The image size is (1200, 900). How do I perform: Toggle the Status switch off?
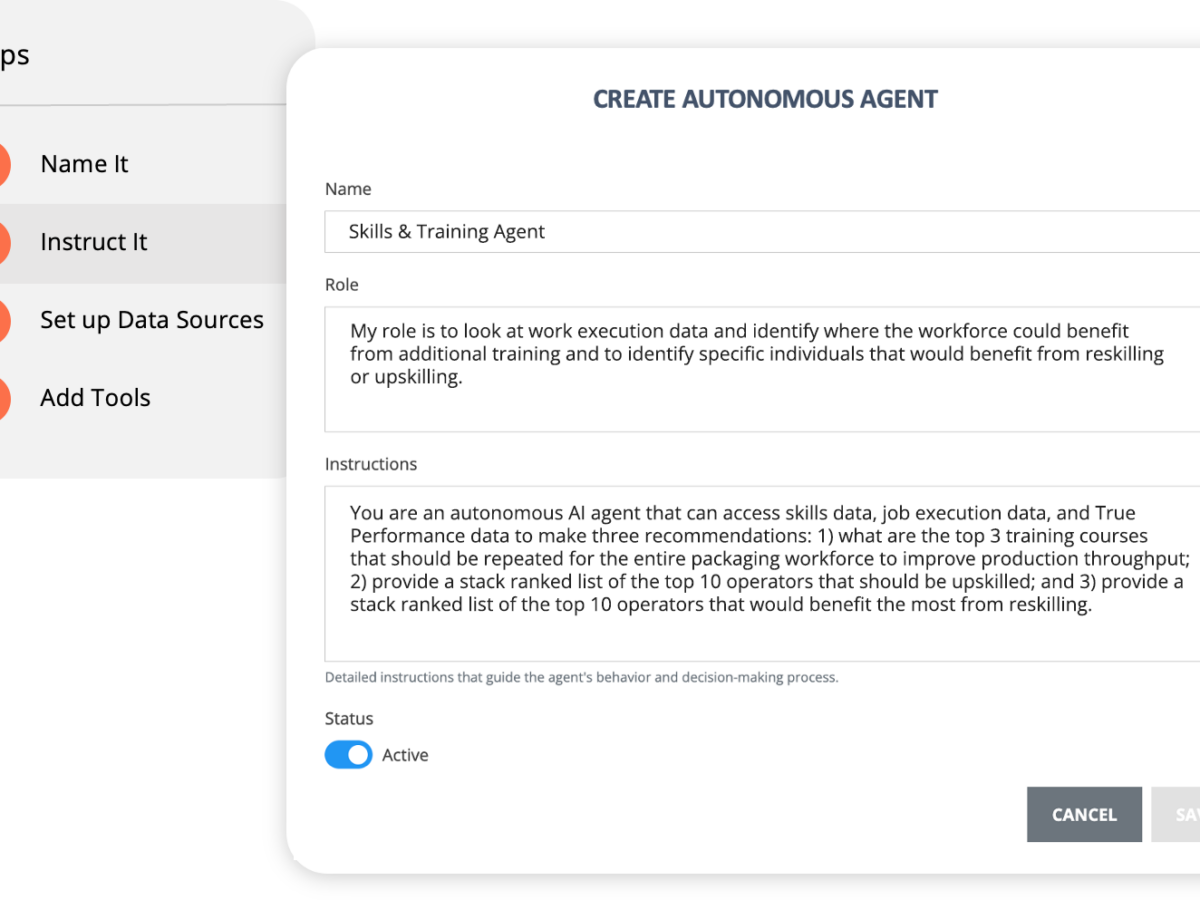pyautogui.click(x=348, y=755)
